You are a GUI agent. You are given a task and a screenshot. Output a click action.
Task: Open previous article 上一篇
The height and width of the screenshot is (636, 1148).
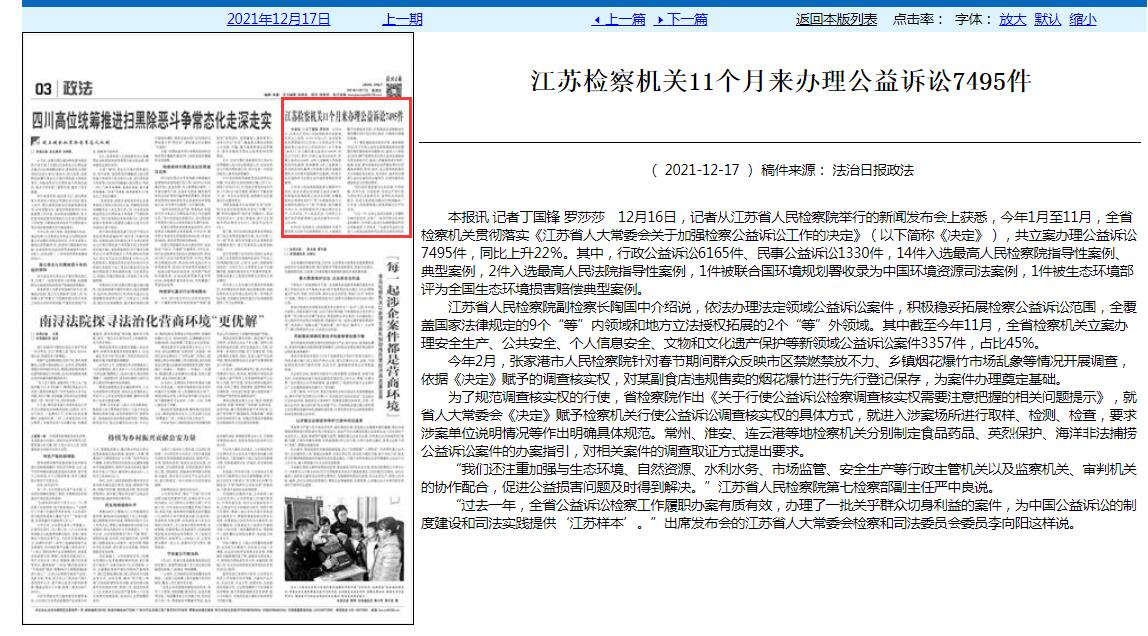click(619, 19)
